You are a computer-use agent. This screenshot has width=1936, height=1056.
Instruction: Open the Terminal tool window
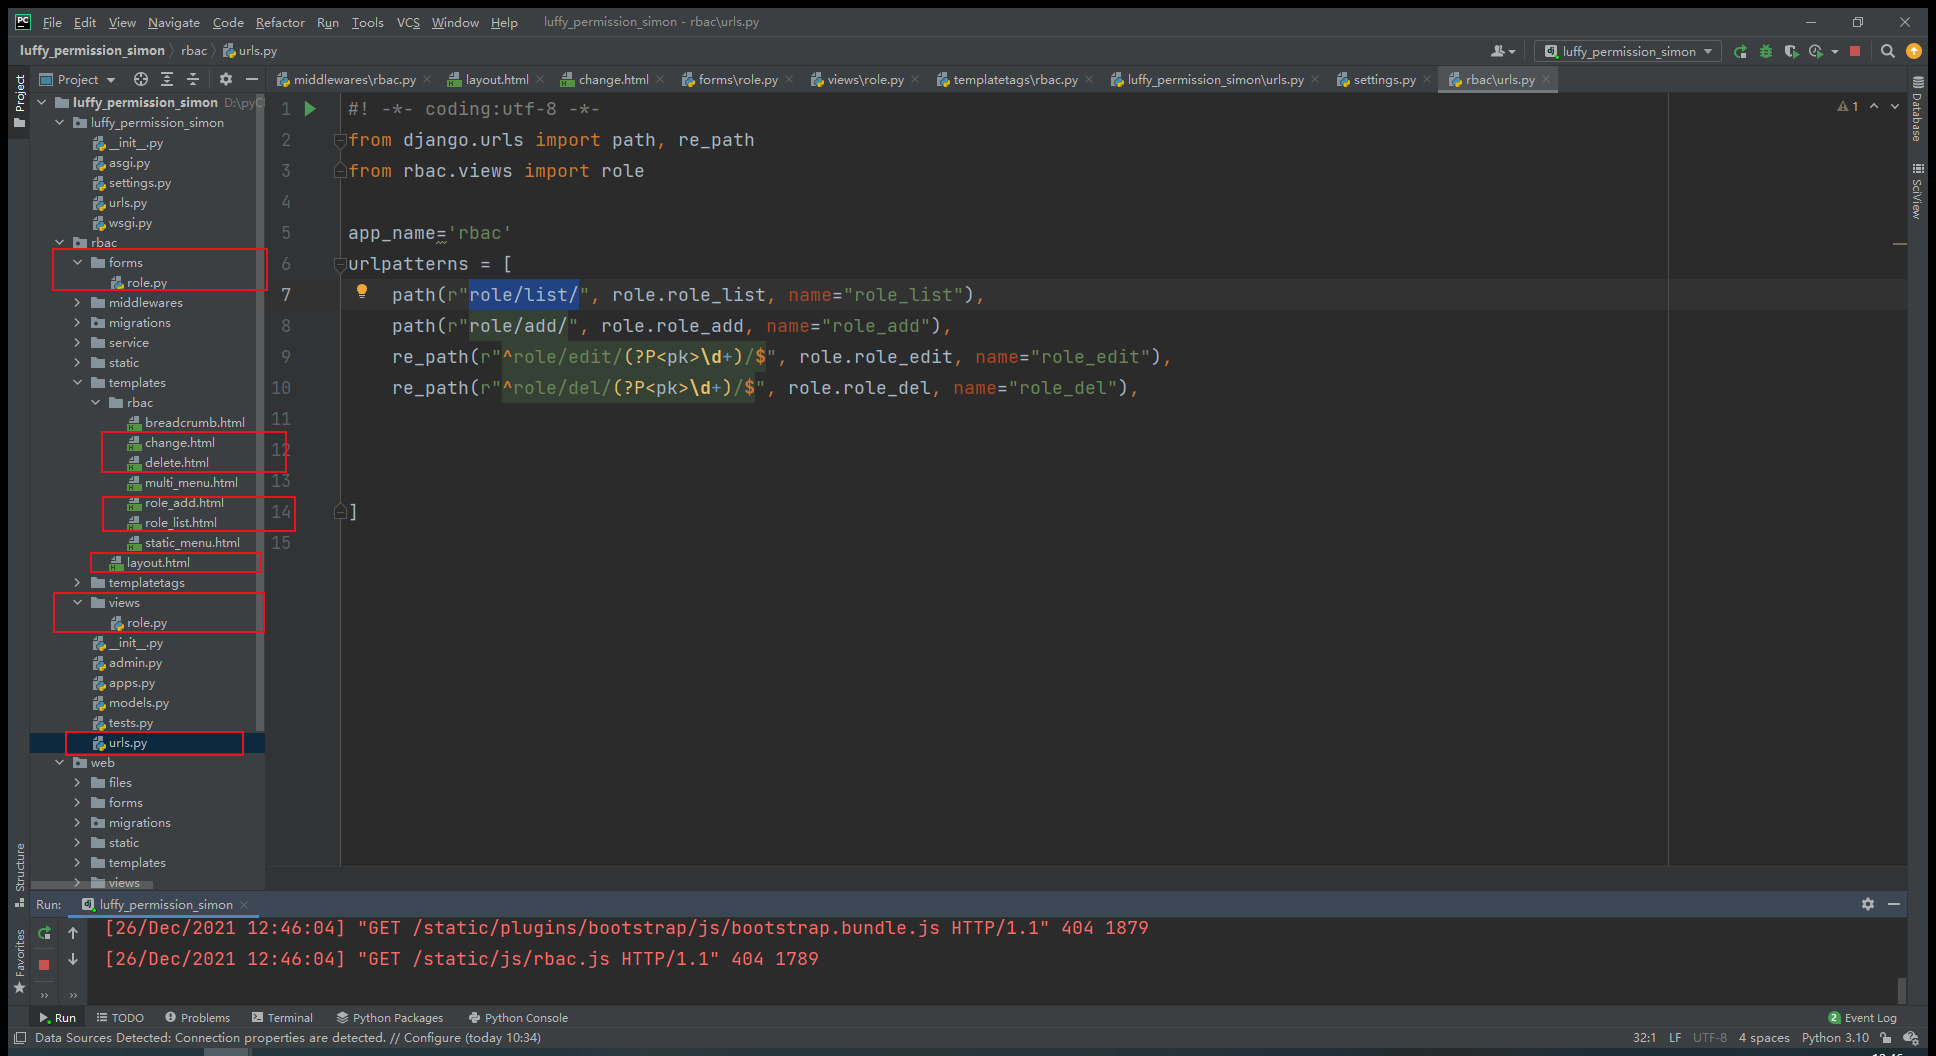(x=282, y=1018)
